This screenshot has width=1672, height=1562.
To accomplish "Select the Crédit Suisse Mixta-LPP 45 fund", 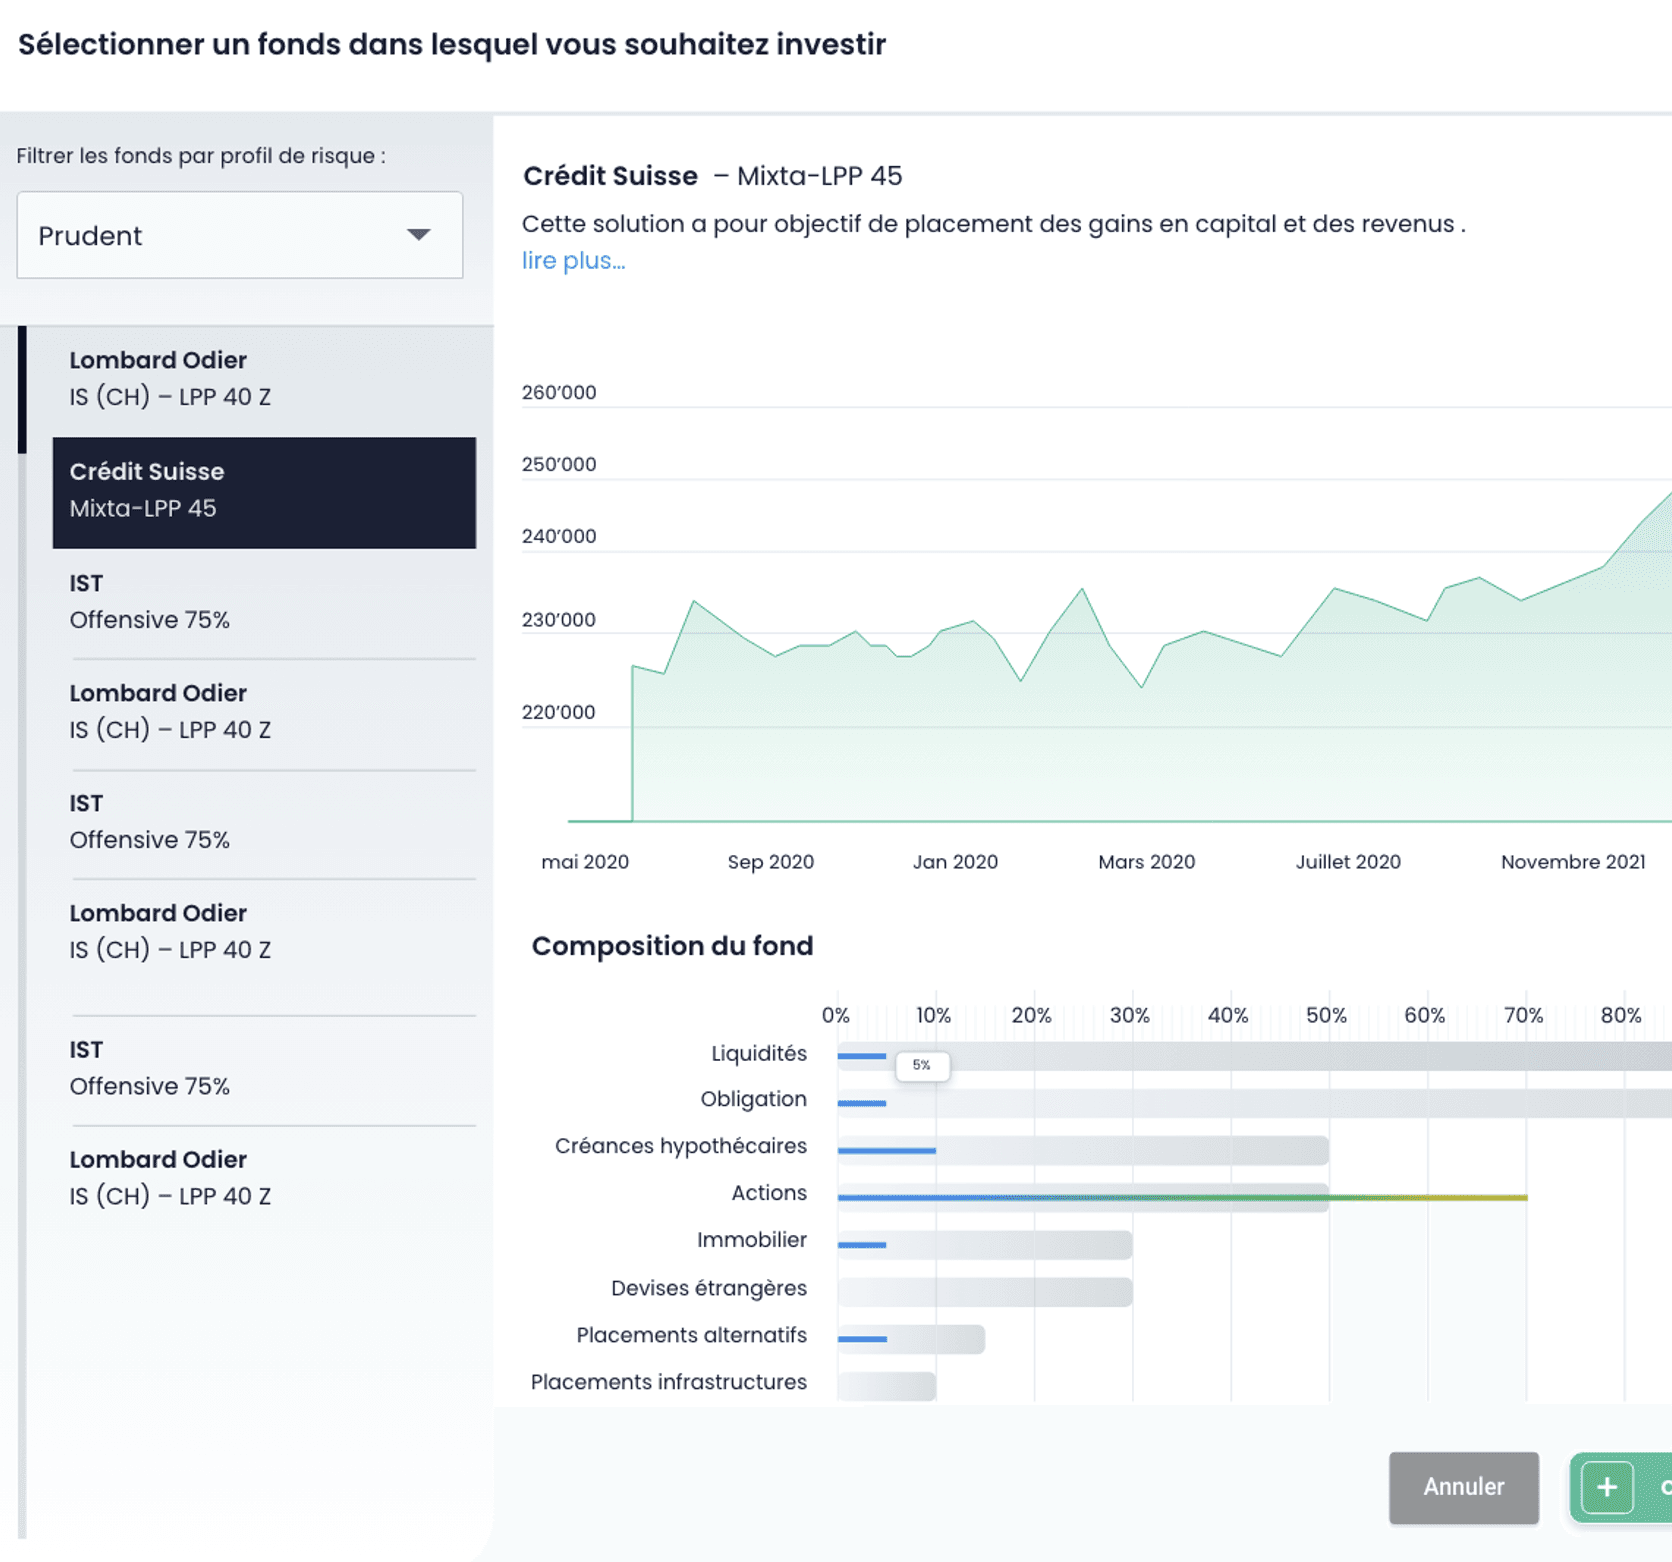I will point(264,492).
